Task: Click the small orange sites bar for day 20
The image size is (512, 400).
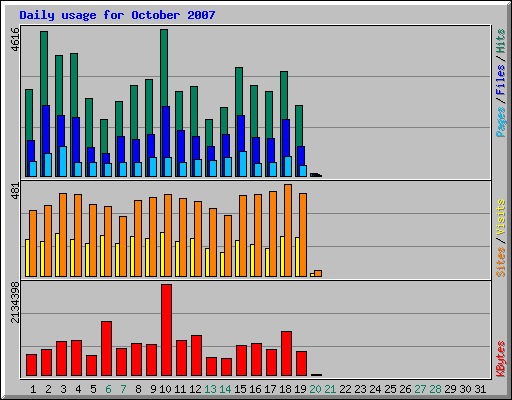Action: point(318,273)
